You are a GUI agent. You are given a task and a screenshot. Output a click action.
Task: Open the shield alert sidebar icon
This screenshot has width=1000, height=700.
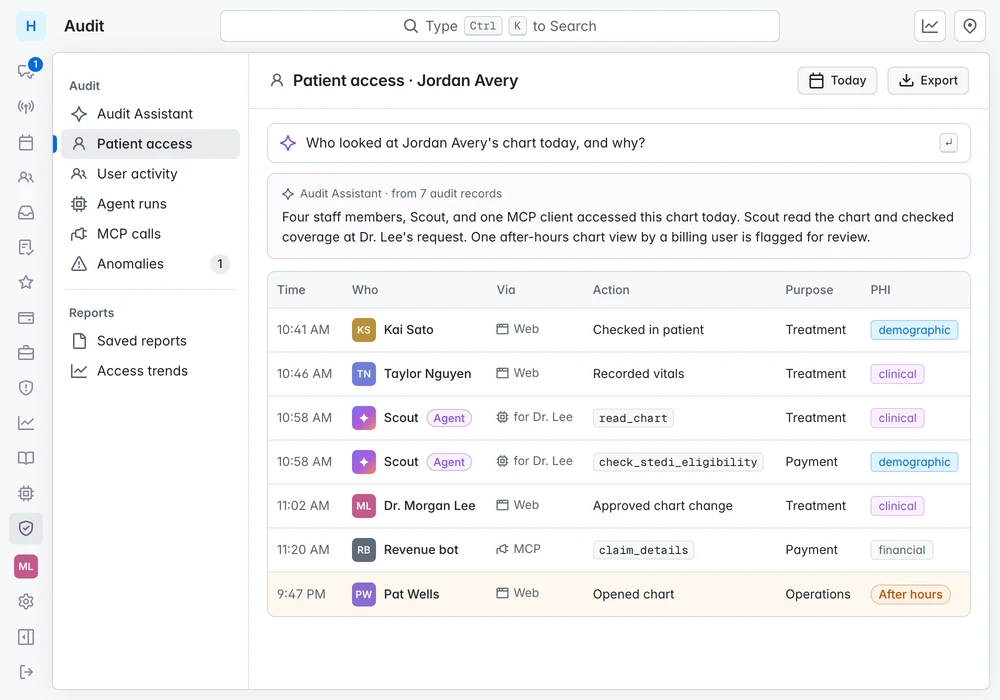26,388
